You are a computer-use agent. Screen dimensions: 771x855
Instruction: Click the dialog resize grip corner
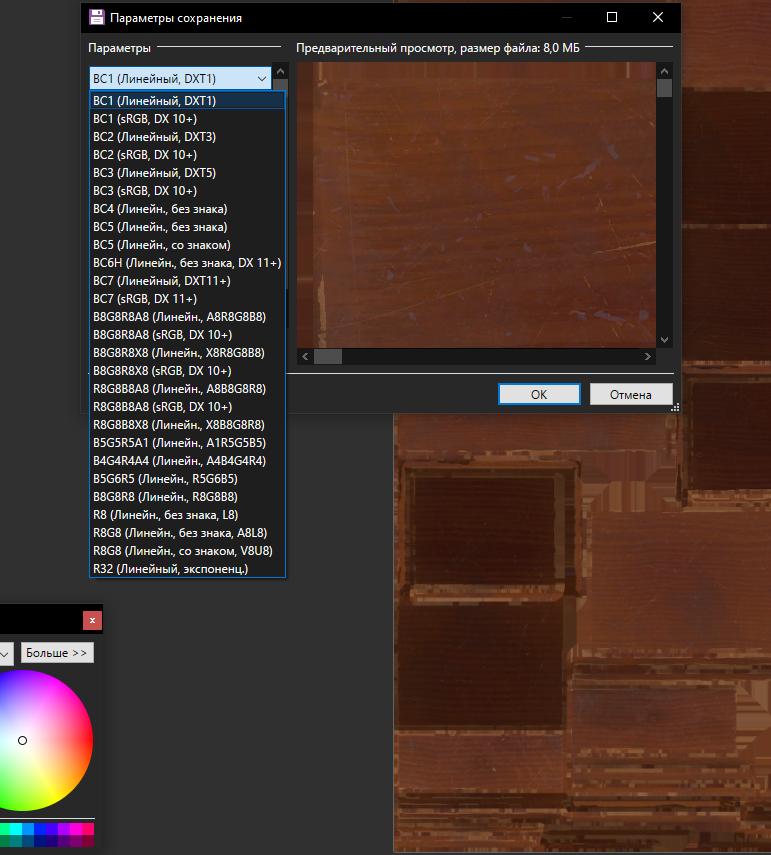[x=675, y=407]
